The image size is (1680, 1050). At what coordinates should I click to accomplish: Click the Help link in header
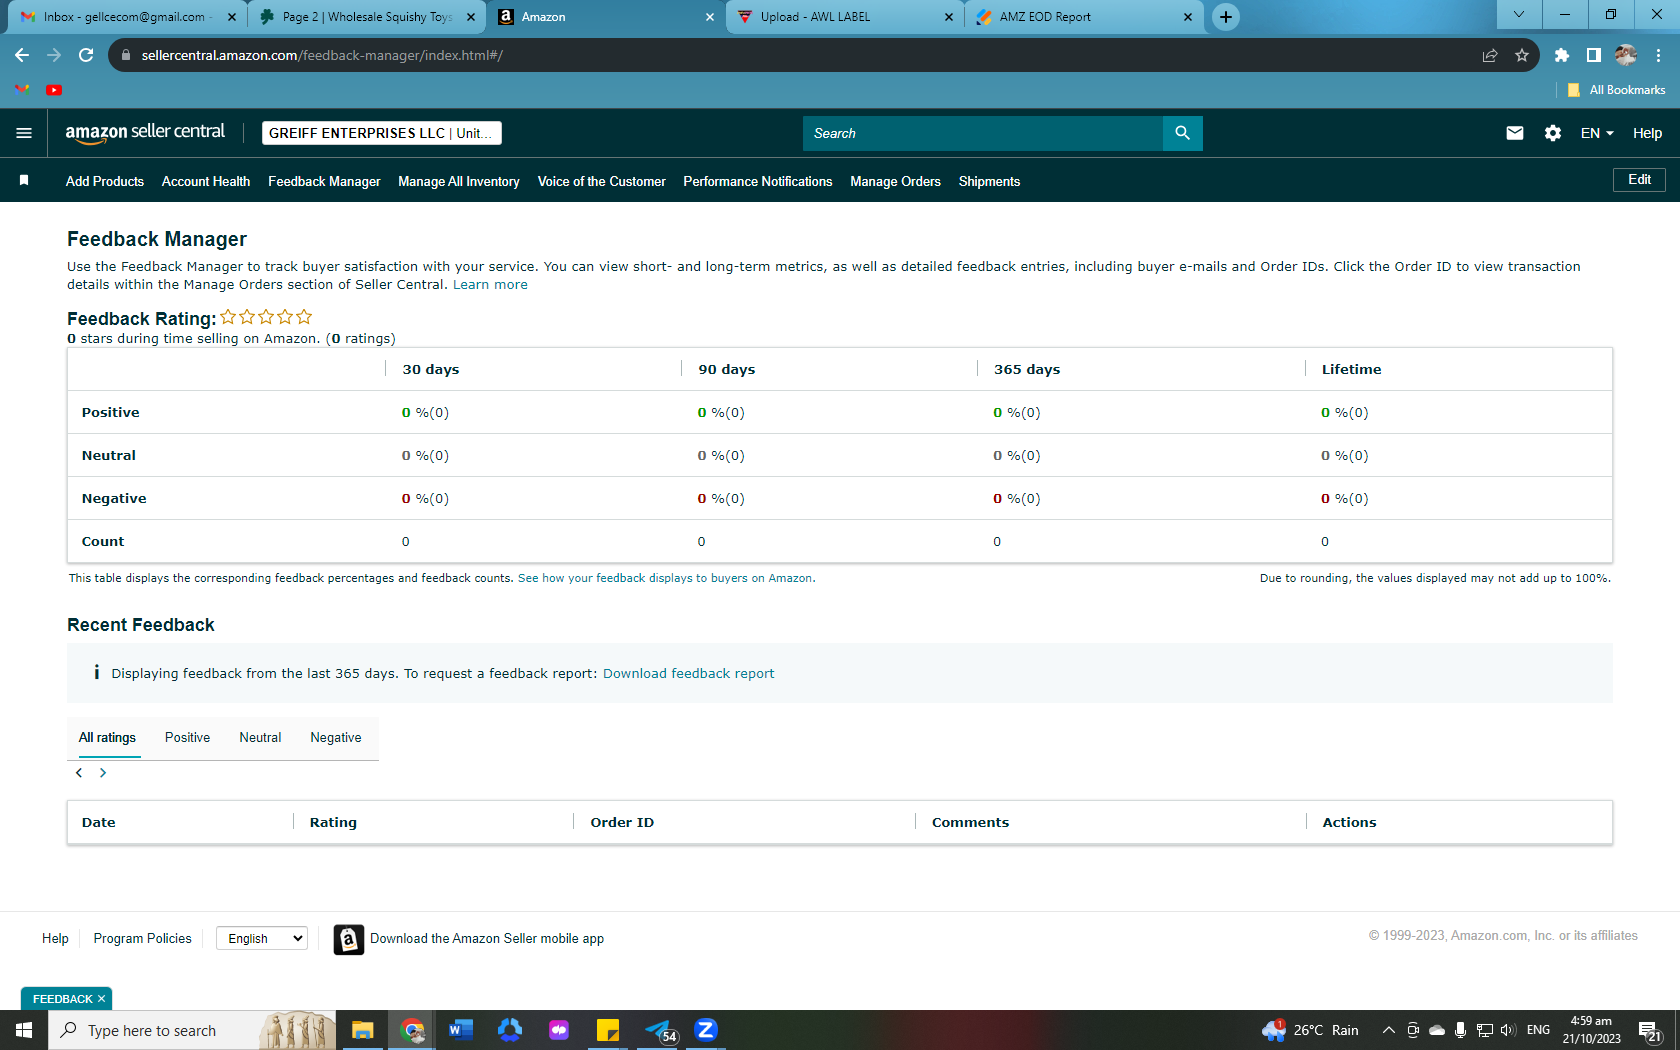1647,133
